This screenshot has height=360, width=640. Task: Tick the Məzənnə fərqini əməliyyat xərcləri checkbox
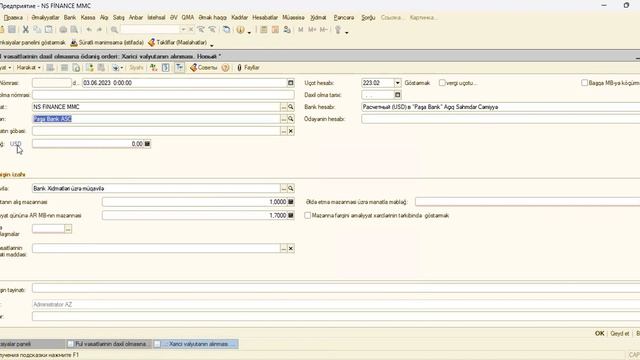click(x=307, y=215)
